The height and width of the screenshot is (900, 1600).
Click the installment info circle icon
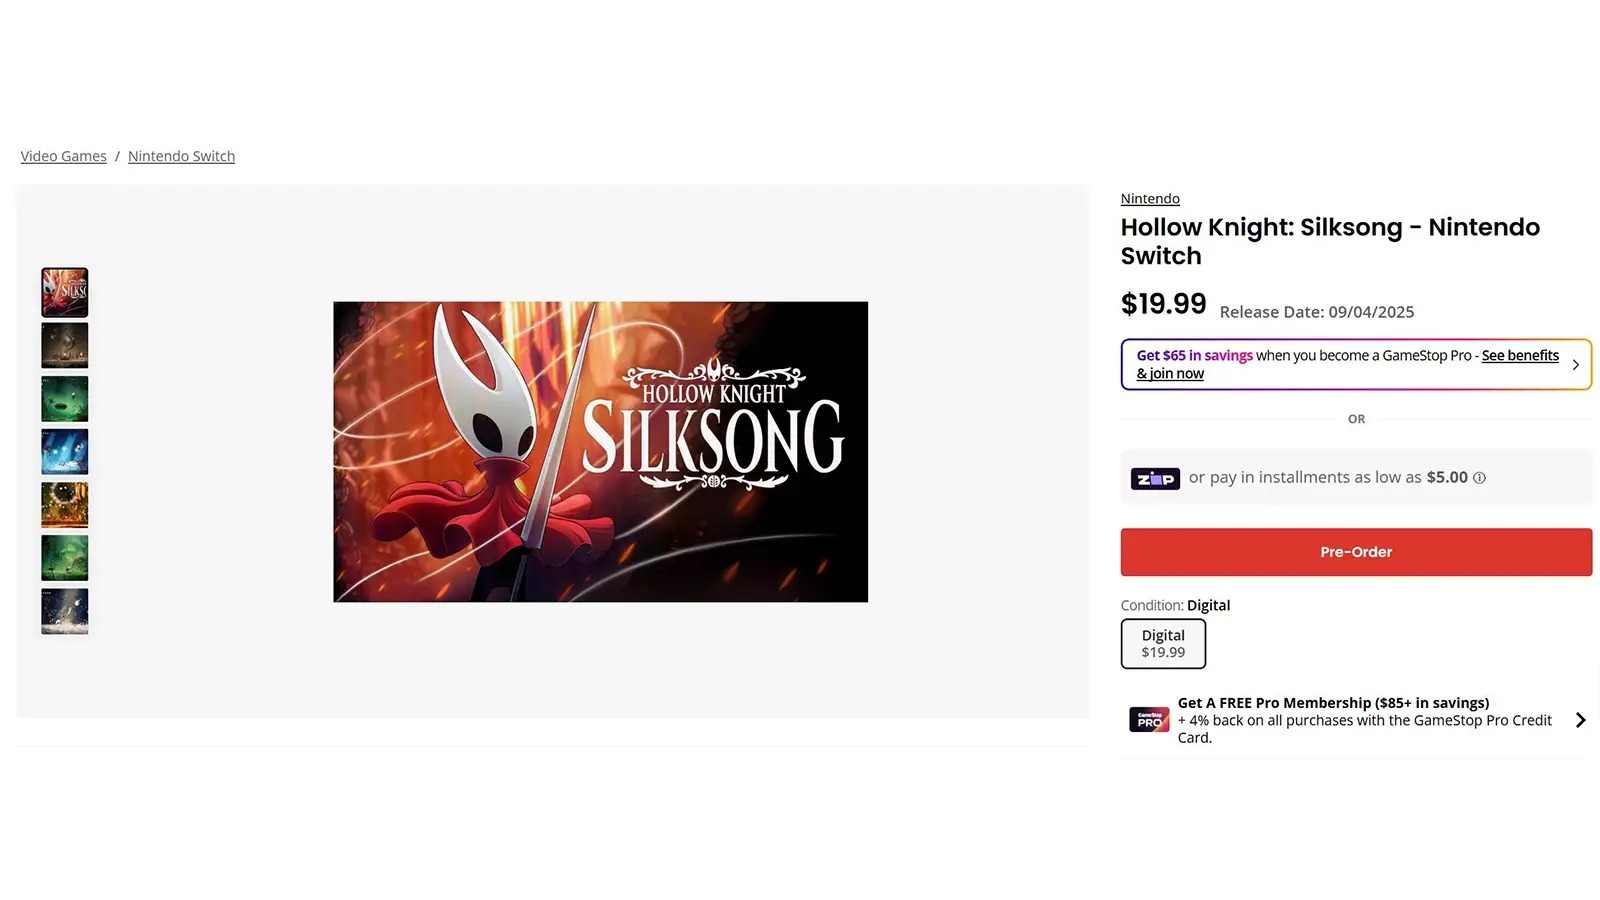pos(1479,478)
